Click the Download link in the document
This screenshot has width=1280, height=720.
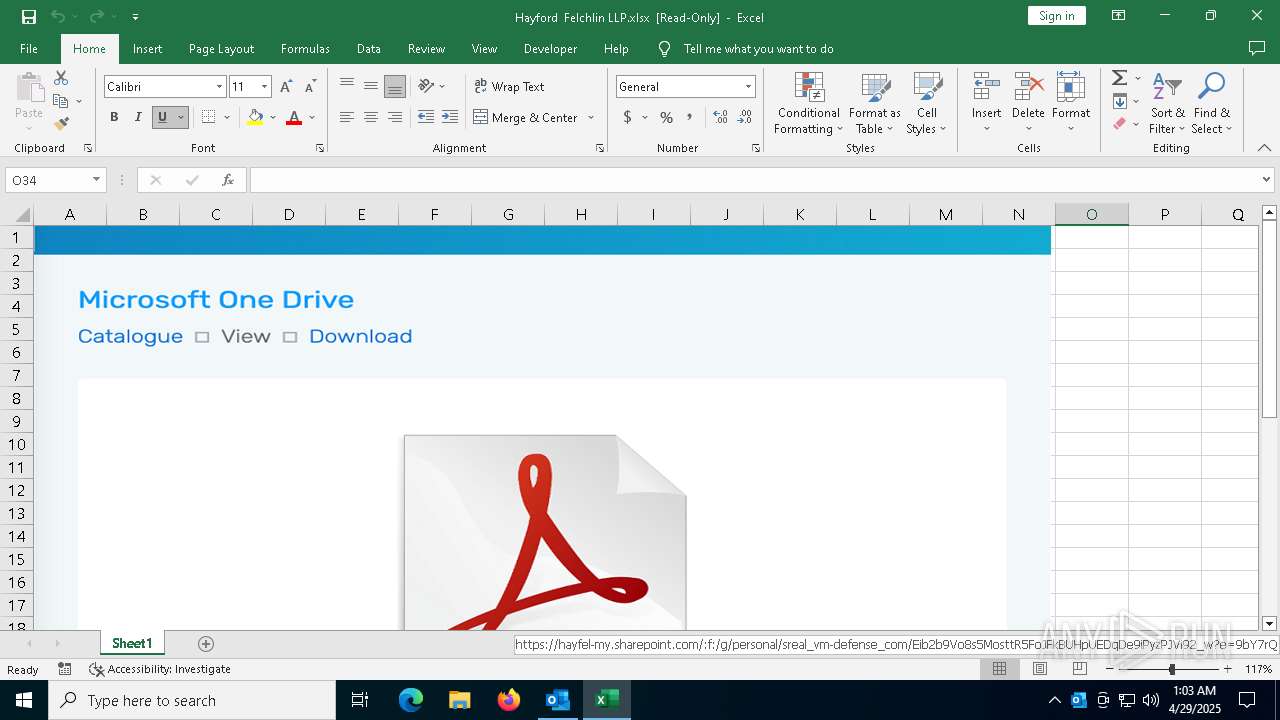[x=360, y=336]
